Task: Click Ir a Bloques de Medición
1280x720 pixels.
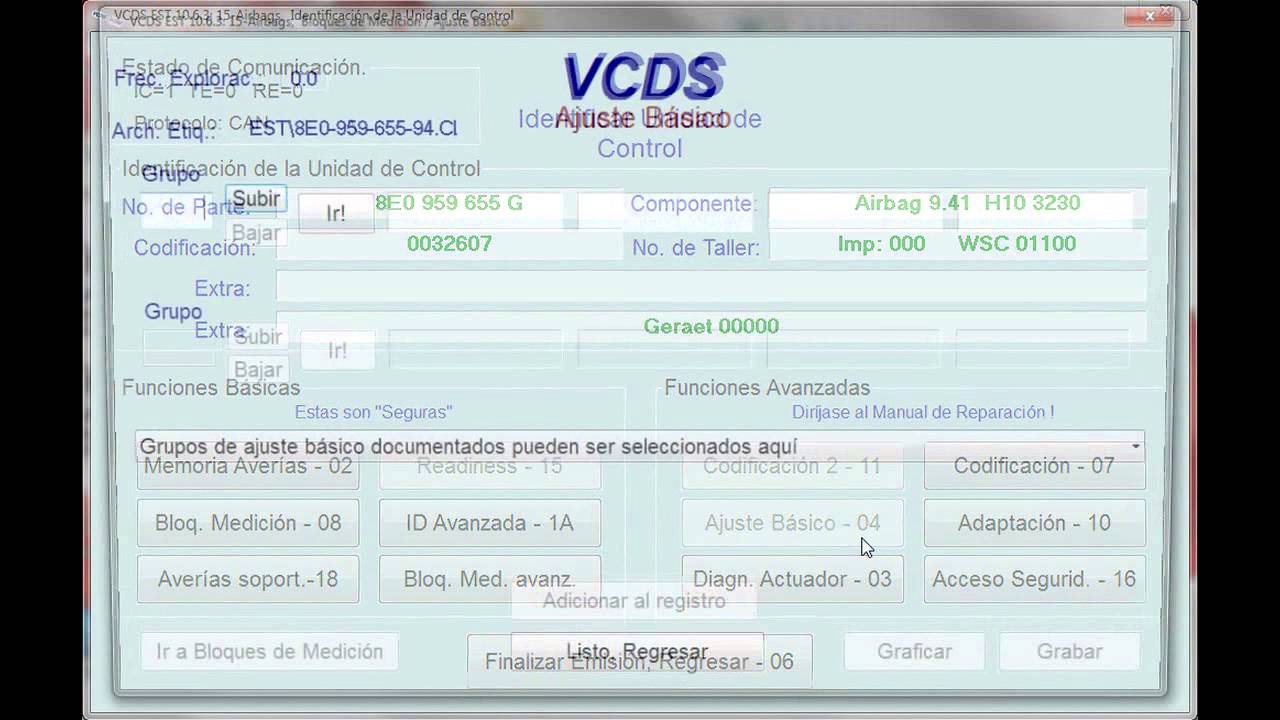Action: pyautogui.click(x=269, y=652)
